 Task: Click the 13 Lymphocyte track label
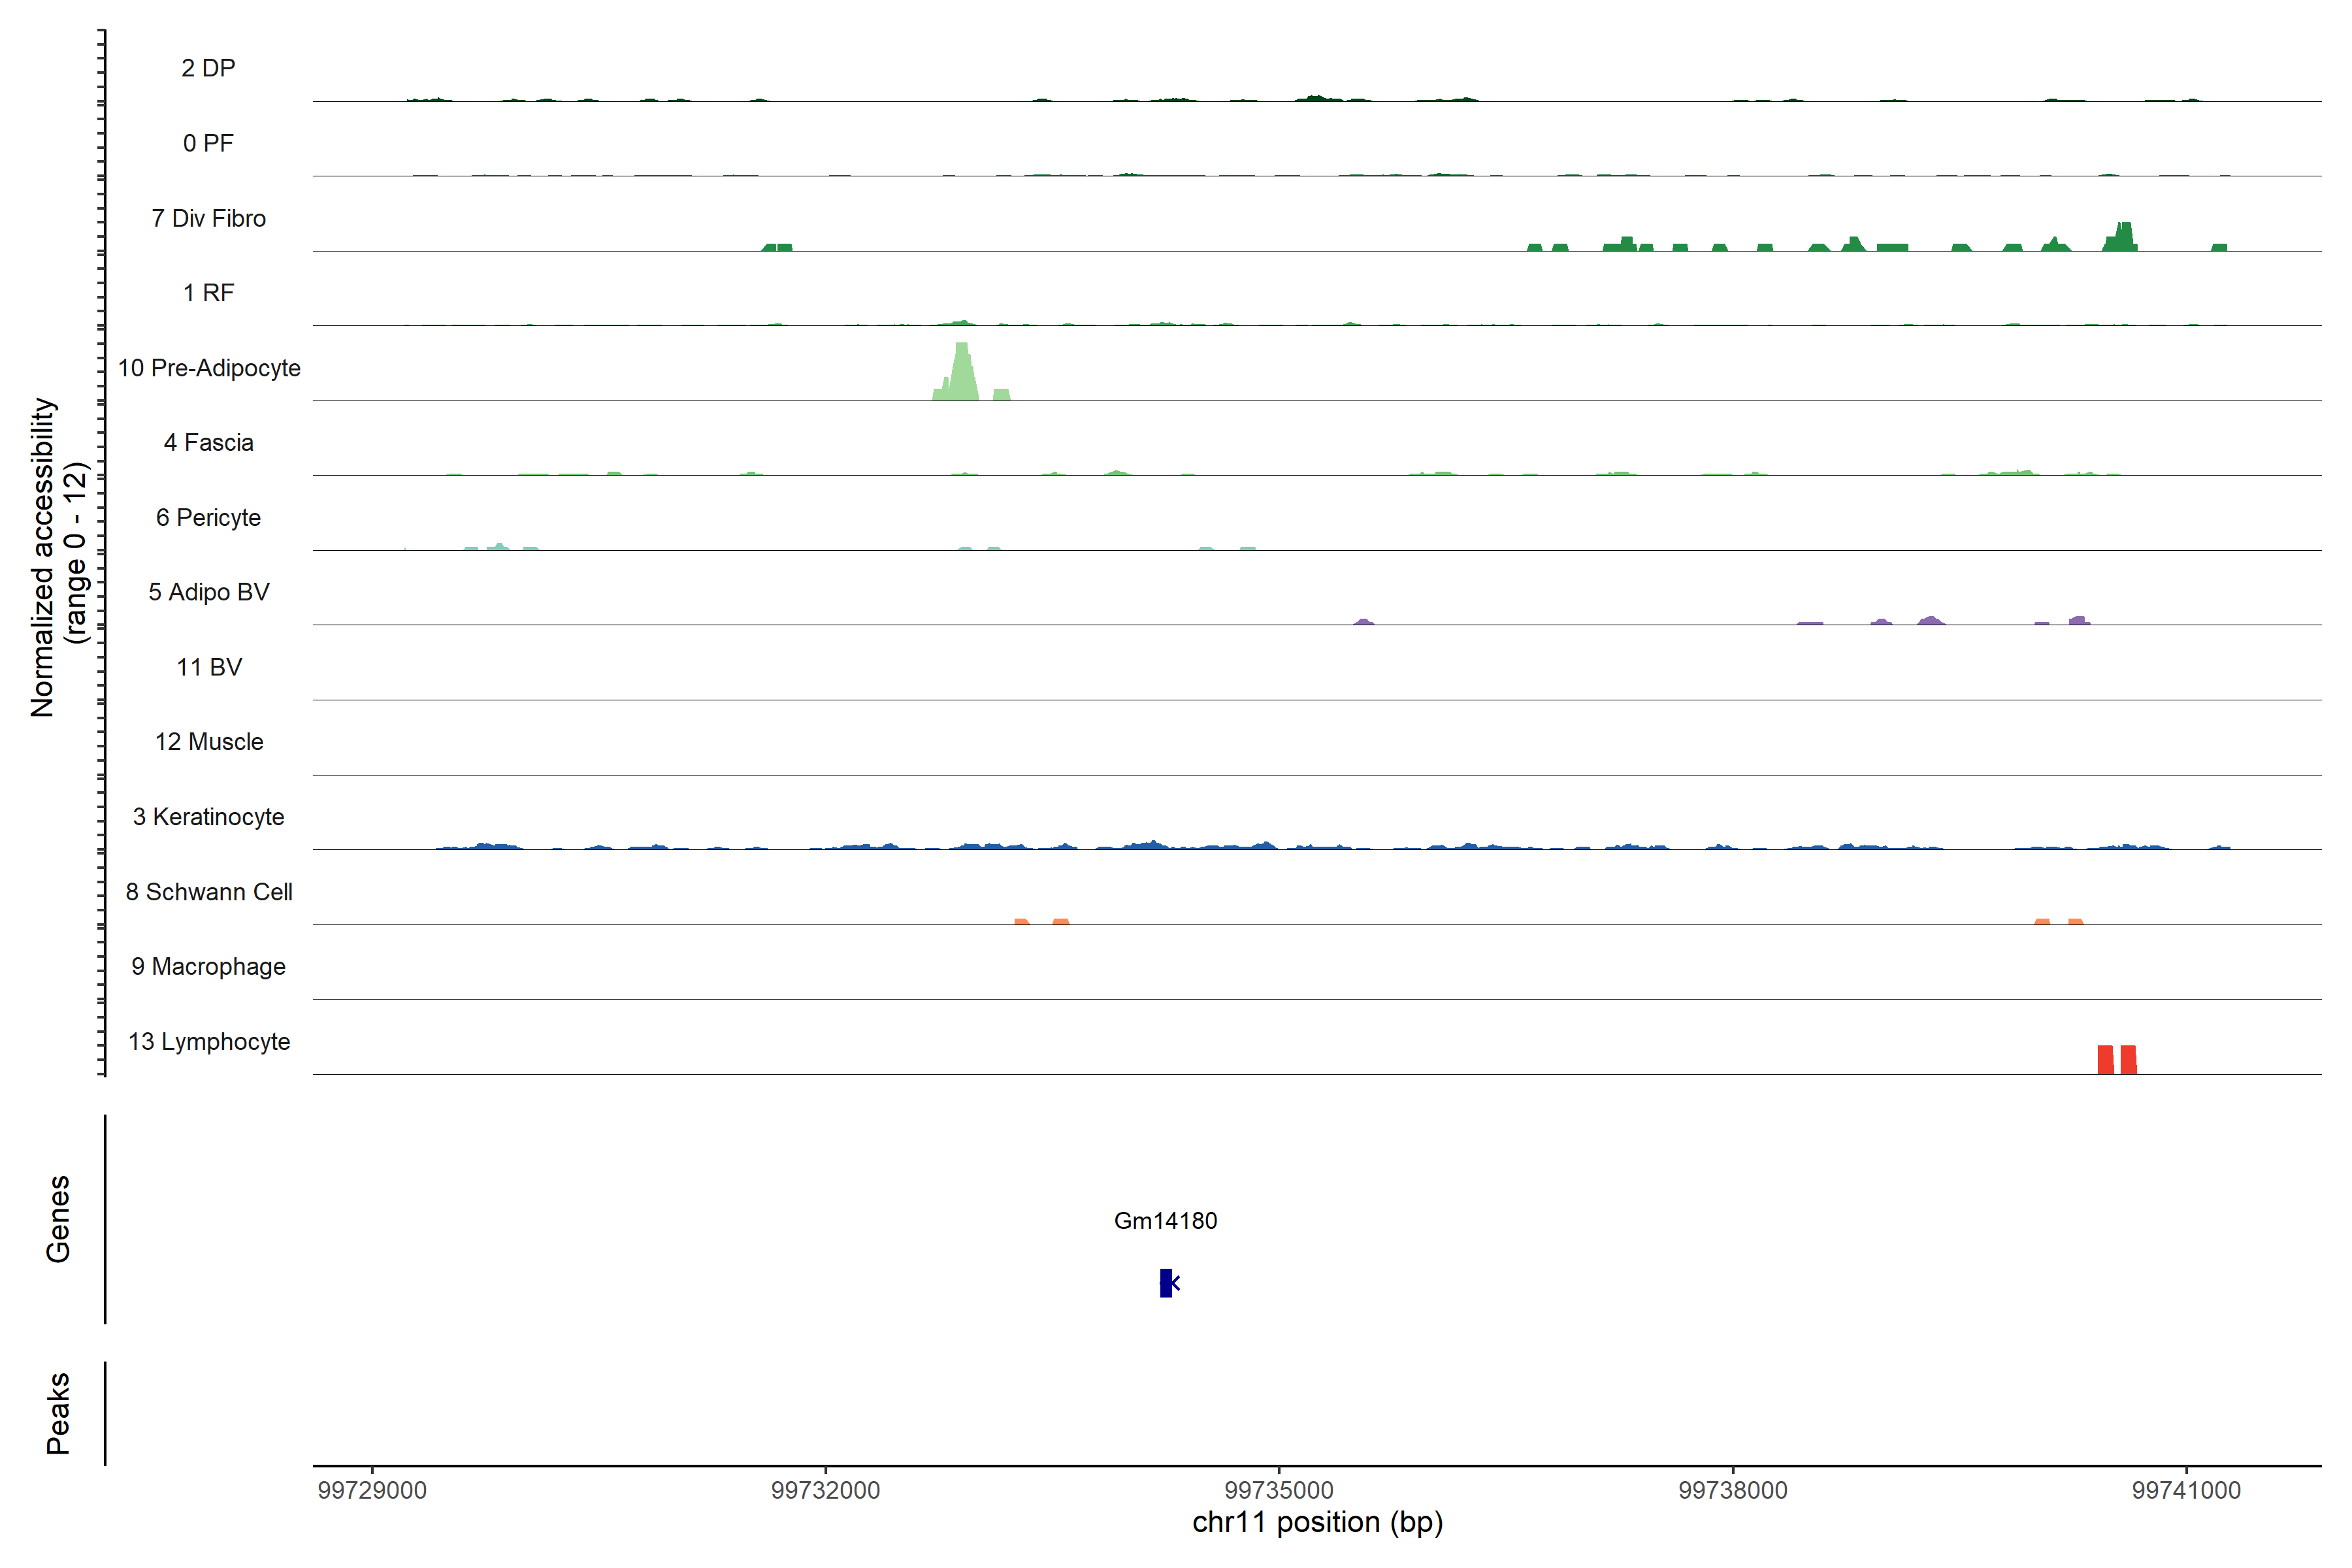209,1042
